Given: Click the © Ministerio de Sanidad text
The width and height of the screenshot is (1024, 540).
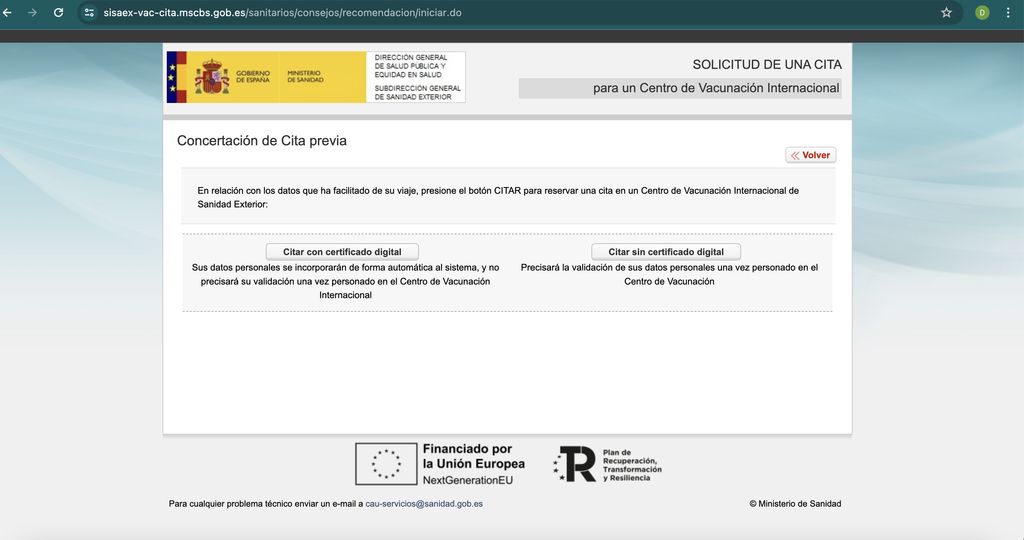Looking at the screenshot, I should click(x=795, y=503).
